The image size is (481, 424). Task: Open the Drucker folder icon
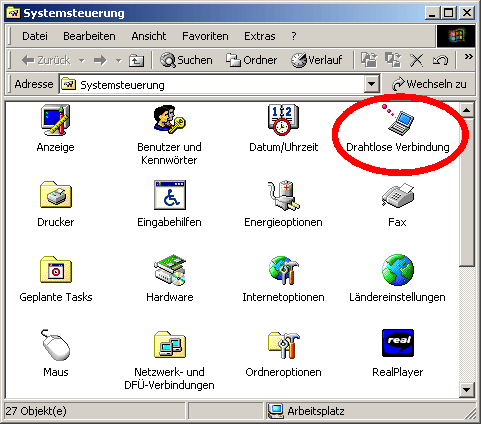(56, 195)
